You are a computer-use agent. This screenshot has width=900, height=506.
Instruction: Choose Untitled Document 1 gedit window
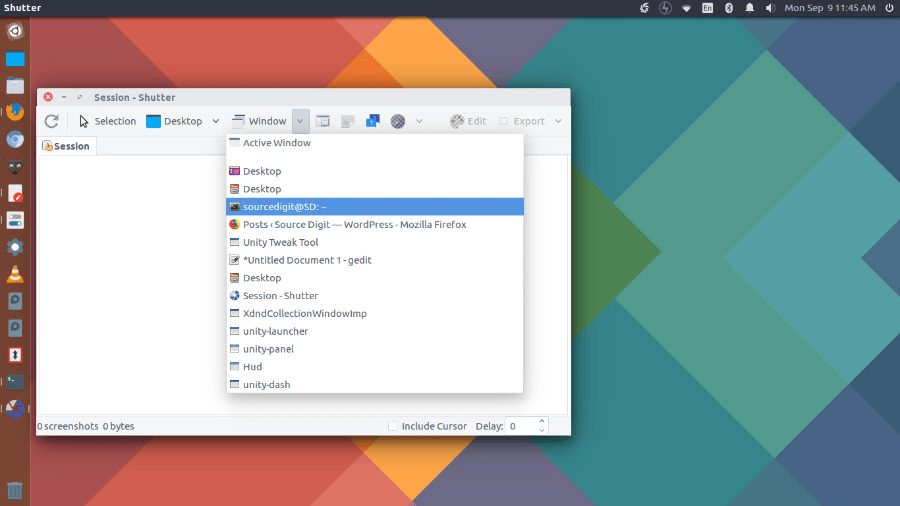click(x=375, y=260)
